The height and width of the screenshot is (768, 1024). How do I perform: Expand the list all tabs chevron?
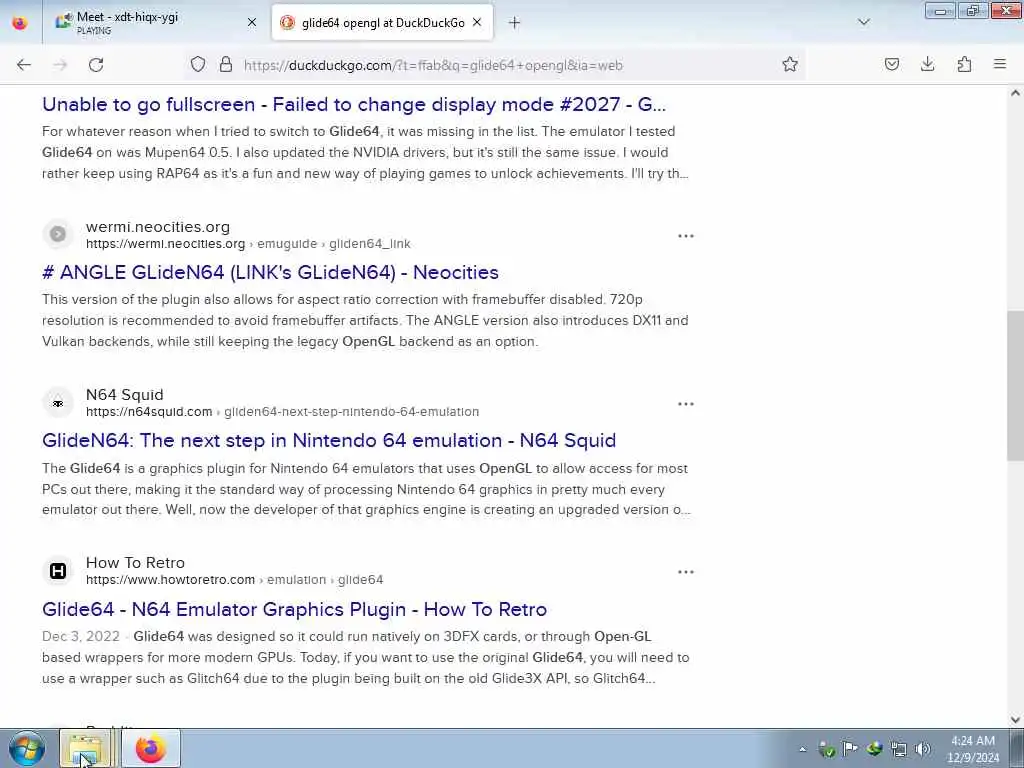click(863, 23)
